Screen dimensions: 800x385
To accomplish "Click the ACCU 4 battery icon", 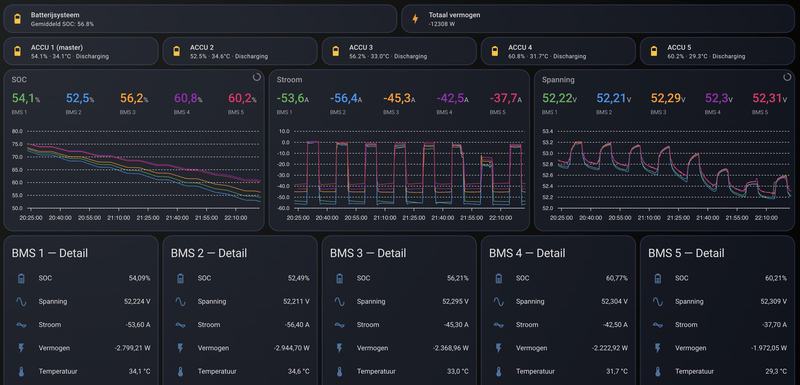I will pyautogui.click(x=495, y=52).
